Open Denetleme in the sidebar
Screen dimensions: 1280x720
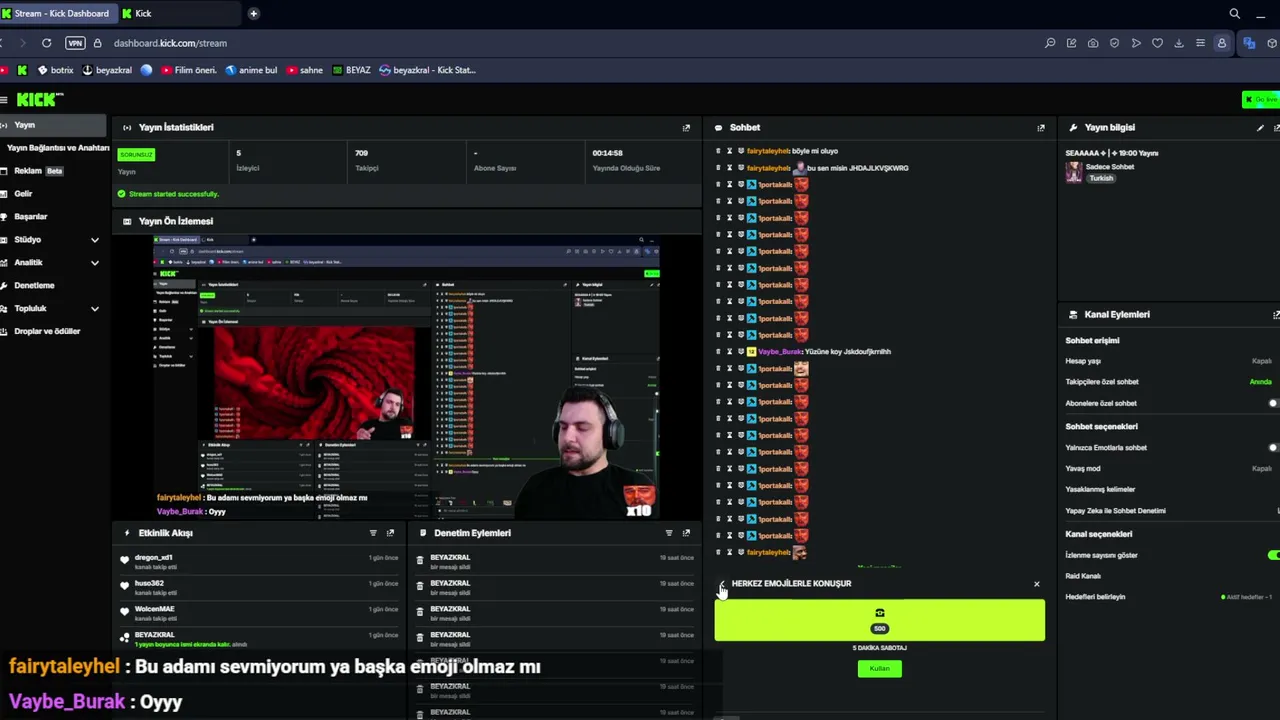34,286
